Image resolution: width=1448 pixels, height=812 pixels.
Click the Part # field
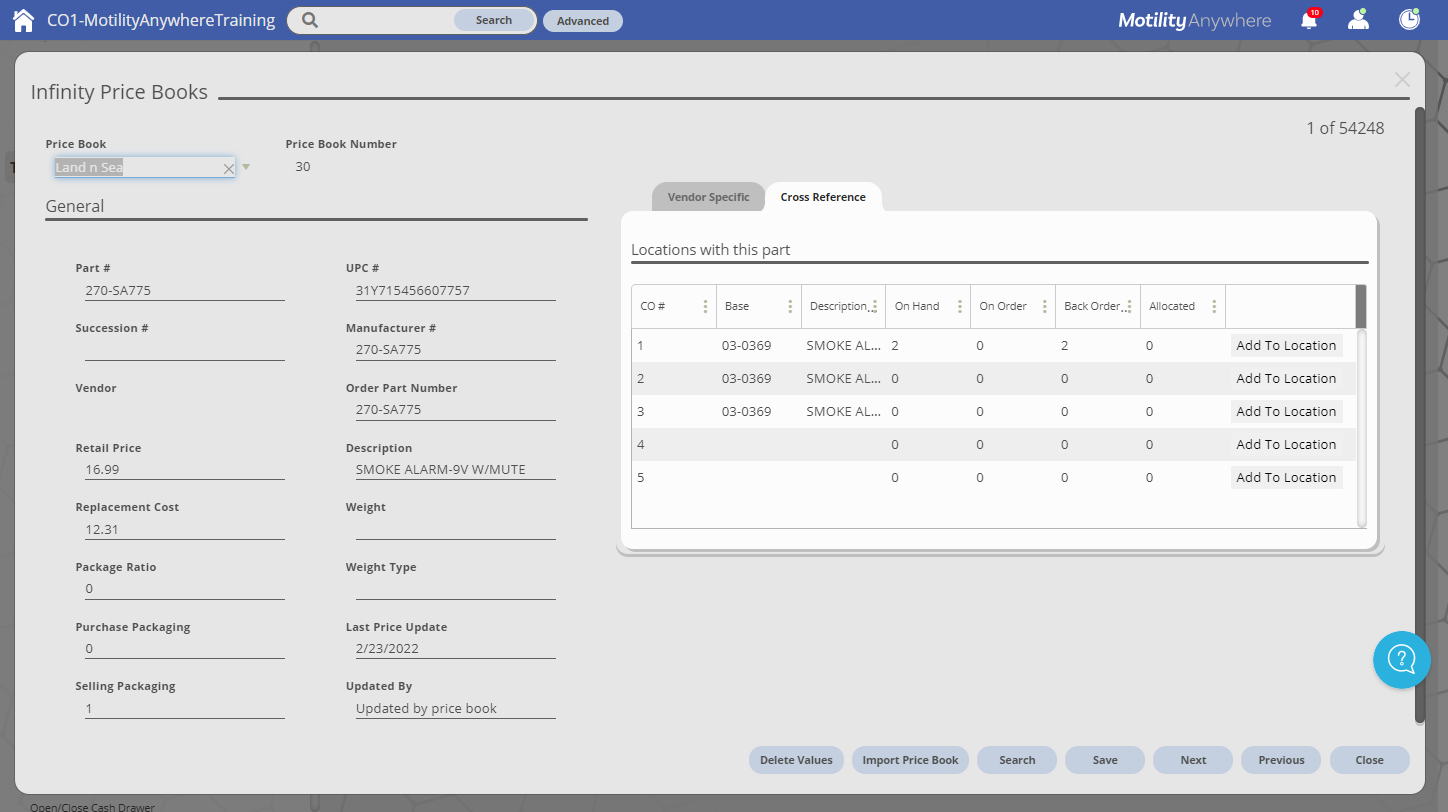(185, 291)
